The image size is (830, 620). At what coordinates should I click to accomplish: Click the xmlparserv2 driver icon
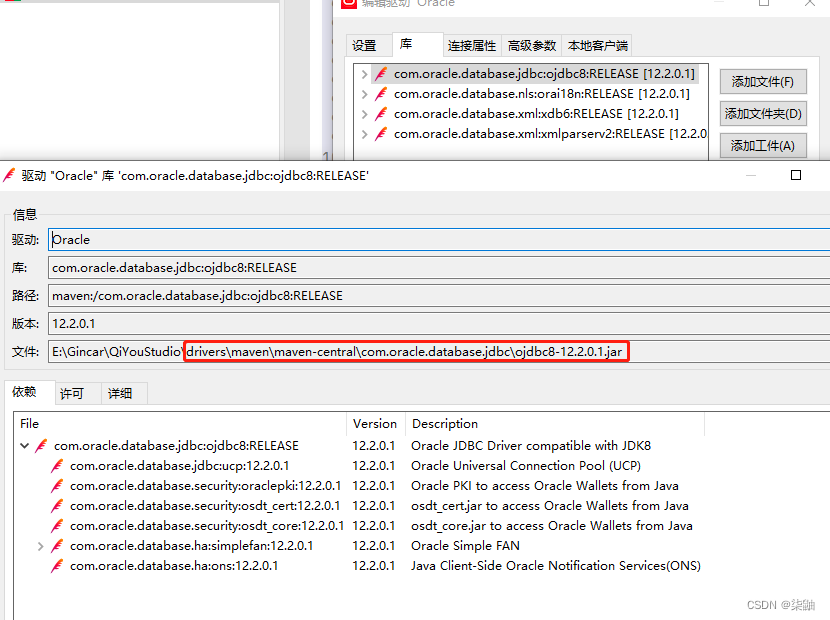(x=381, y=133)
